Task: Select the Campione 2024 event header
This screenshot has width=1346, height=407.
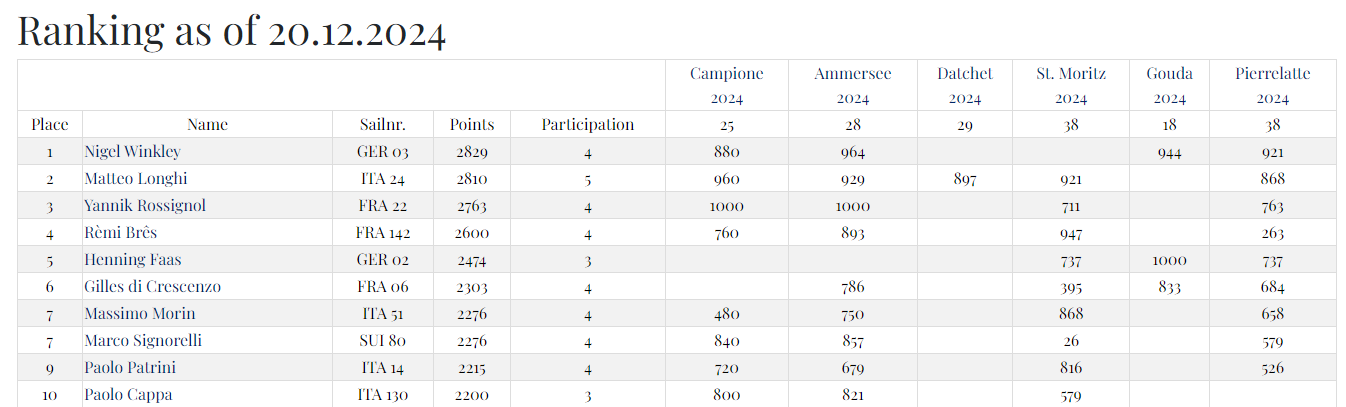Action: pyautogui.click(x=727, y=85)
